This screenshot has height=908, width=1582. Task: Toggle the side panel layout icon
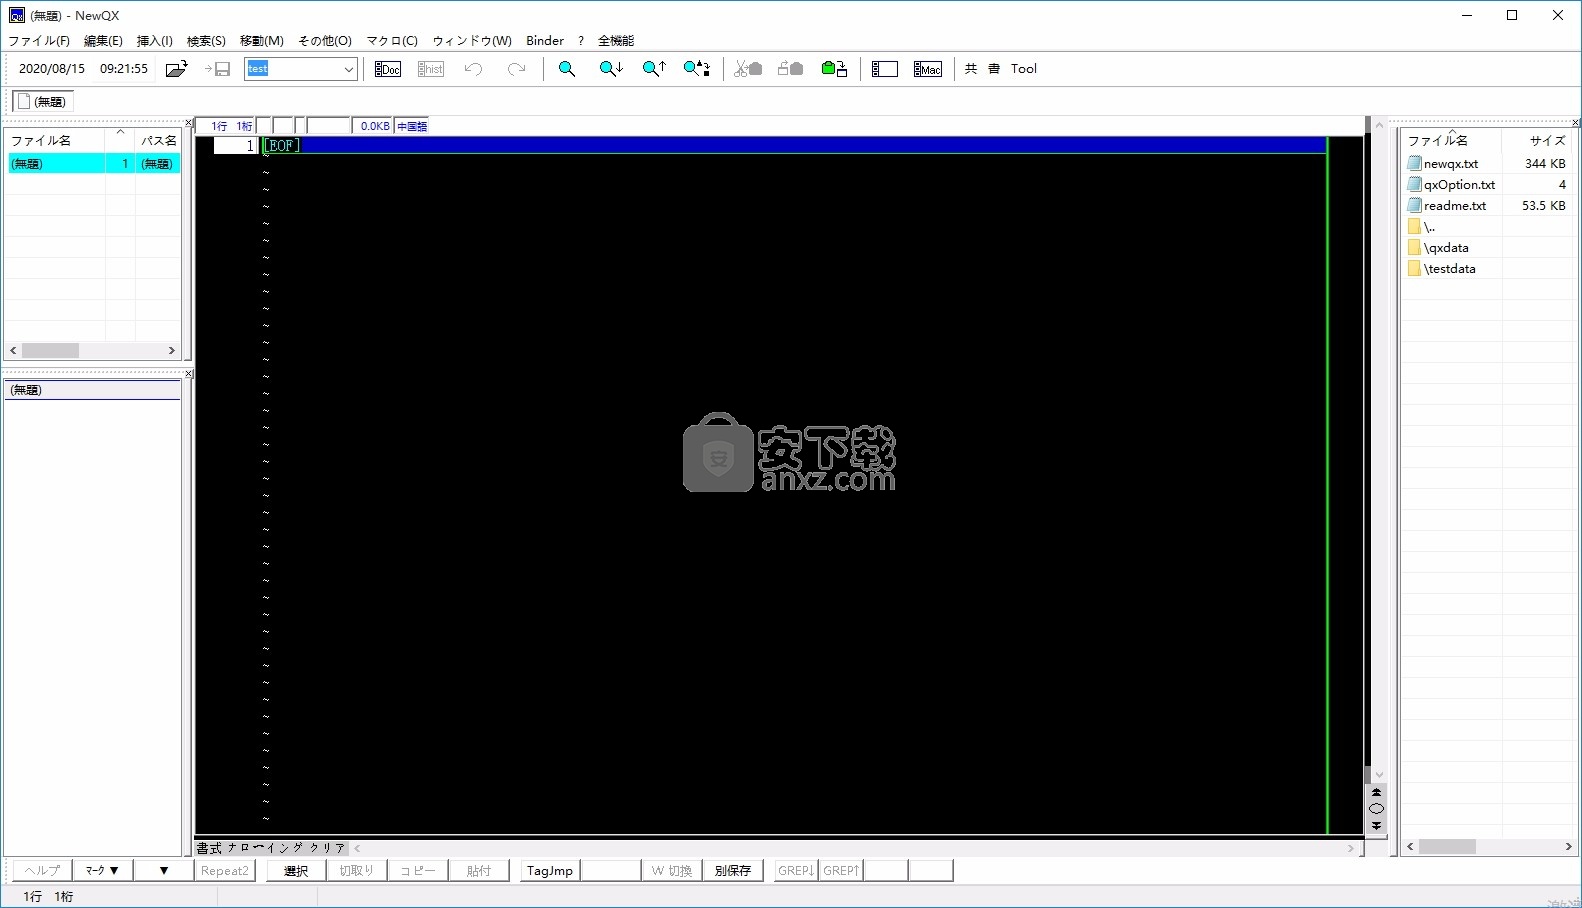[885, 69]
